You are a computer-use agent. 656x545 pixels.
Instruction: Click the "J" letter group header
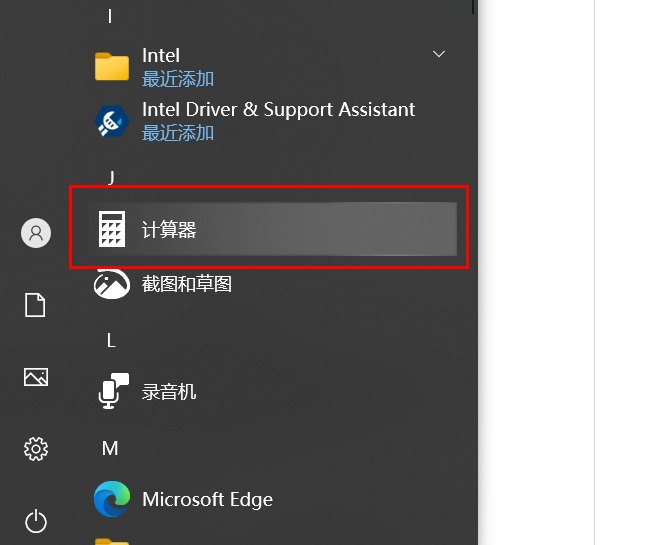111,177
